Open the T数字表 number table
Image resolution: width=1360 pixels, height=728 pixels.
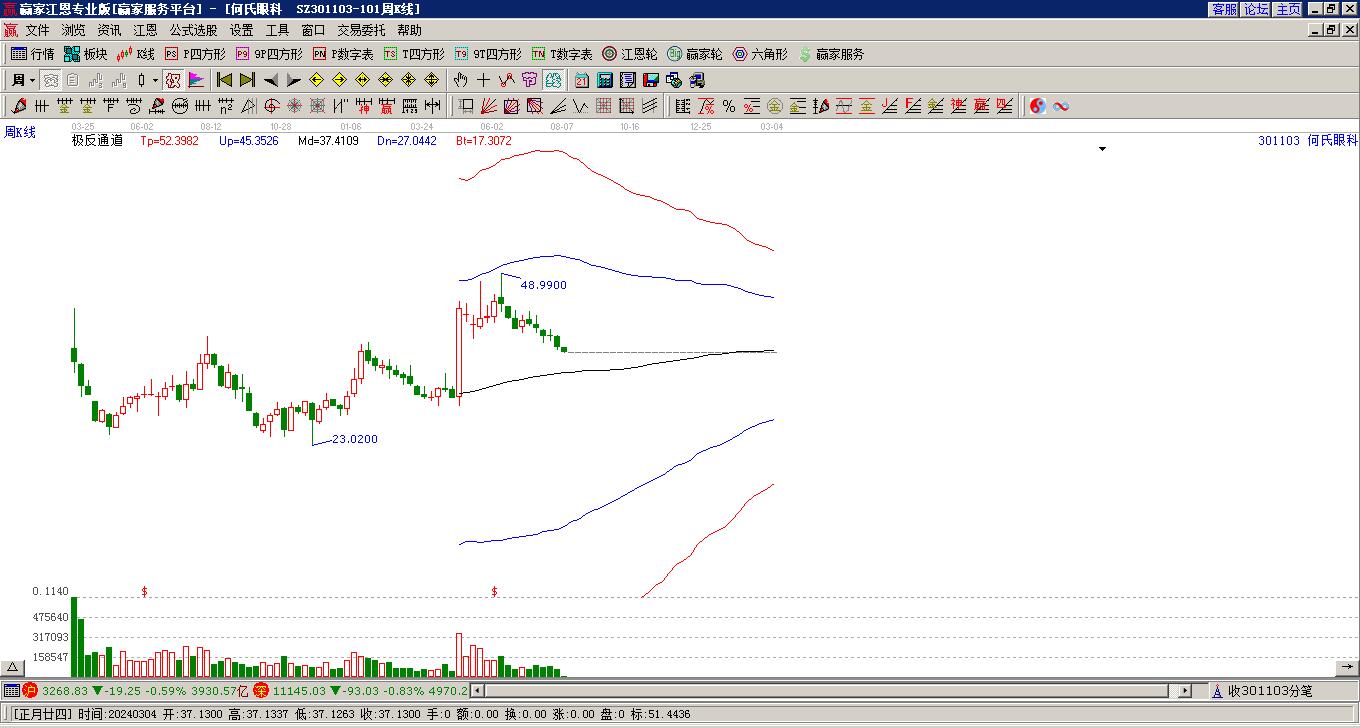click(x=561, y=54)
